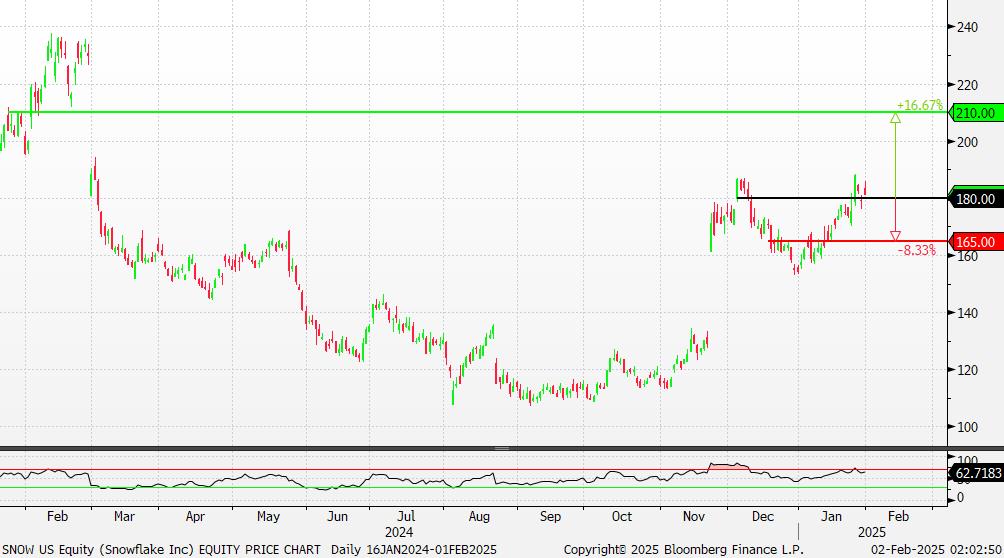Click the black 180.00 price label

[x=976, y=199]
